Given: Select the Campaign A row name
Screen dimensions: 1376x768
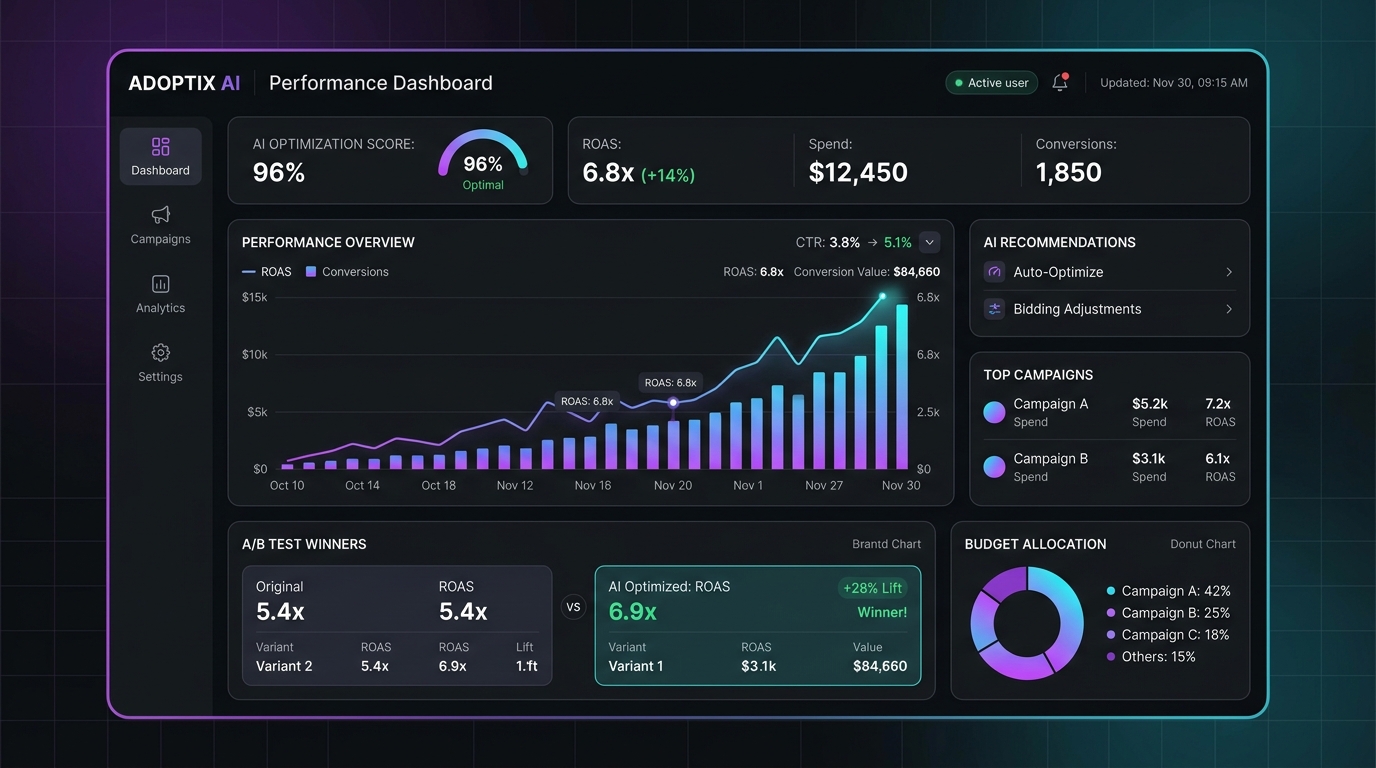Looking at the screenshot, I should pyautogui.click(x=1050, y=404).
